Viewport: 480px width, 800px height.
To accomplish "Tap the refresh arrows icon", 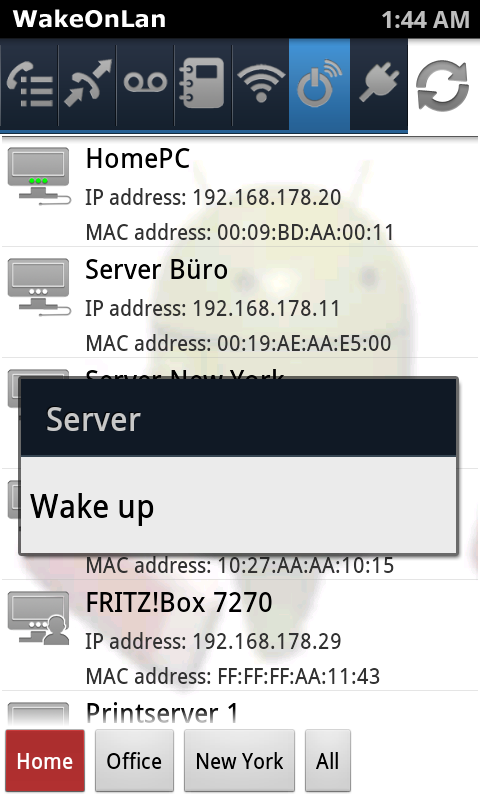I will coord(443,86).
